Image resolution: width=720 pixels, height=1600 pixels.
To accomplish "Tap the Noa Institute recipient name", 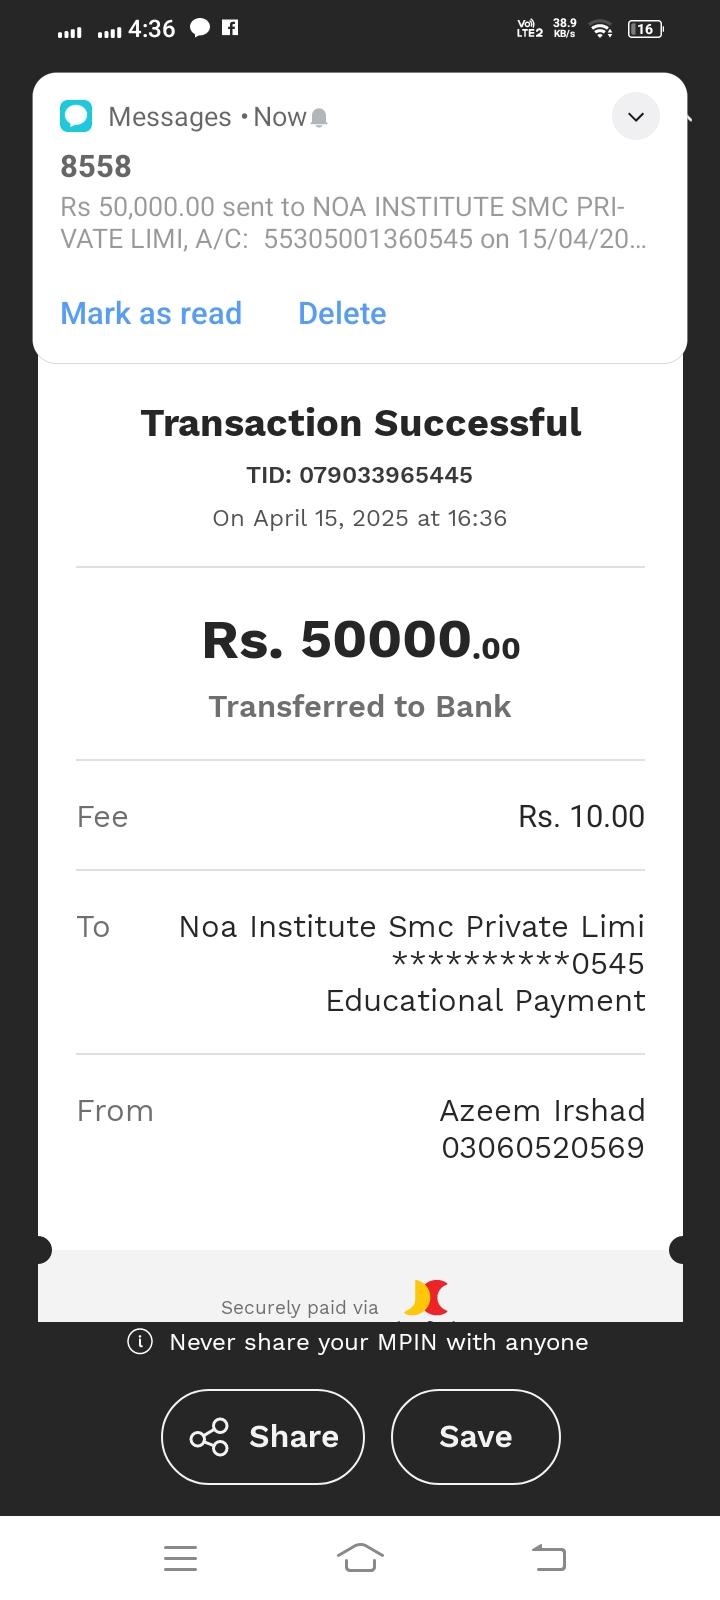I will pos(411,927).
